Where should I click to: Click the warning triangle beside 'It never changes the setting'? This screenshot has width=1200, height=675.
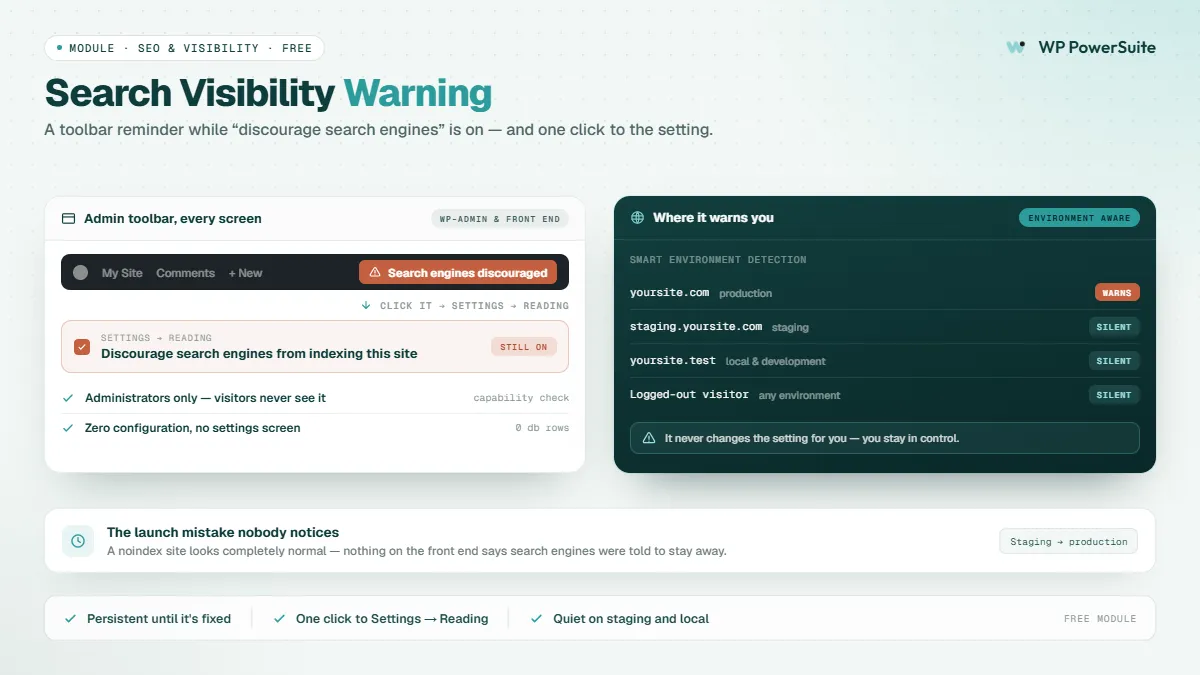coord(649,438)
